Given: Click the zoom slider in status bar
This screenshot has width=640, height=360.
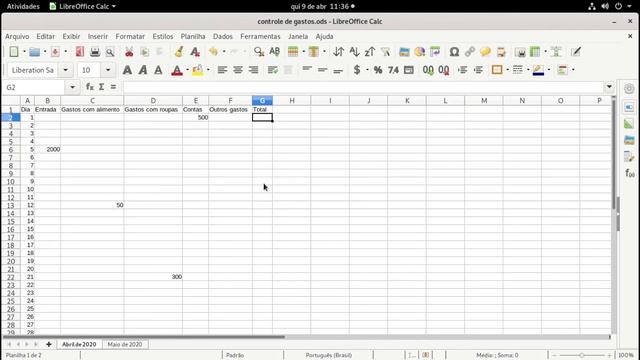Looking at the screenshot, I should (x=582, y=355).
